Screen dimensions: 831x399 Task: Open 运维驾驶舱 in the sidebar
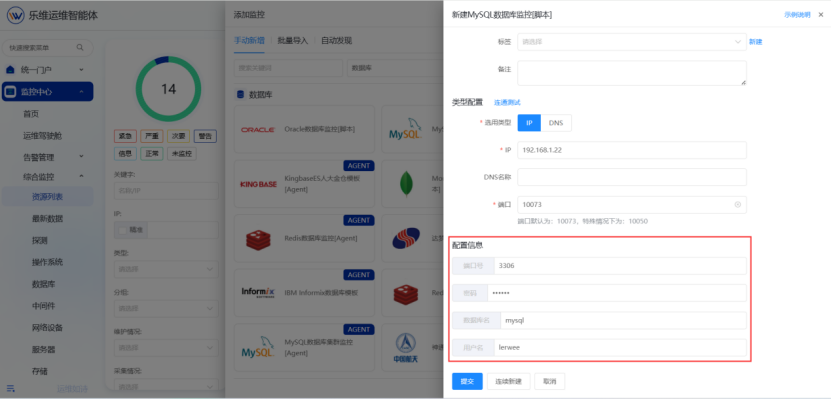[42, 136]
